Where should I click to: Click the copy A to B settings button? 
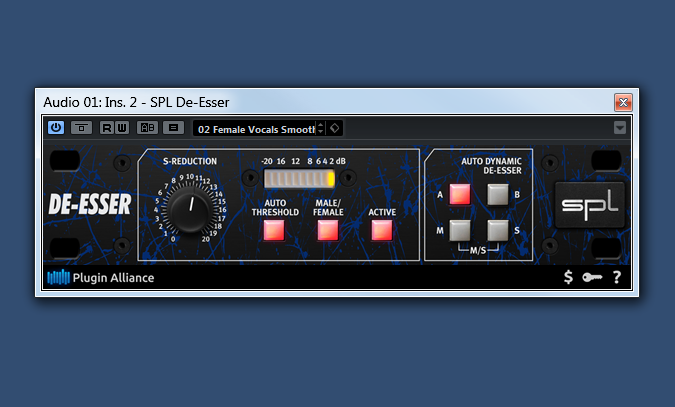(173, 128)
